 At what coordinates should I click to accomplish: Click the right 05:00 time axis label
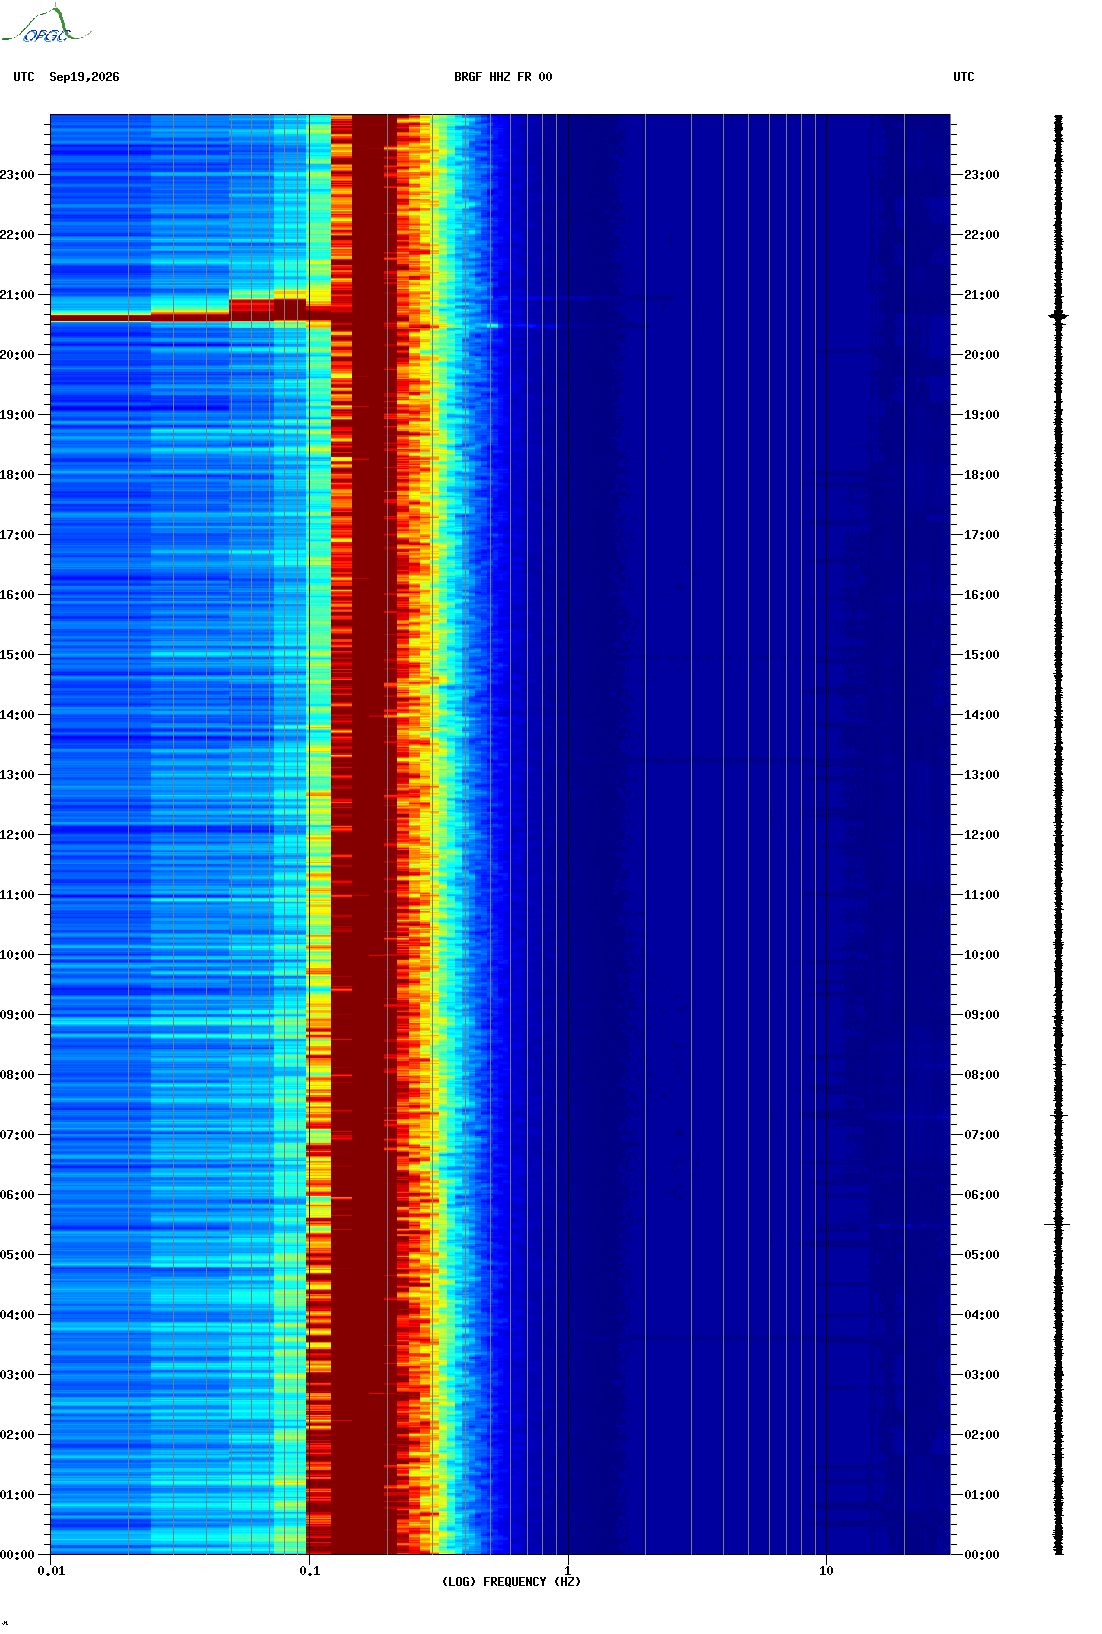point(981,1255)
